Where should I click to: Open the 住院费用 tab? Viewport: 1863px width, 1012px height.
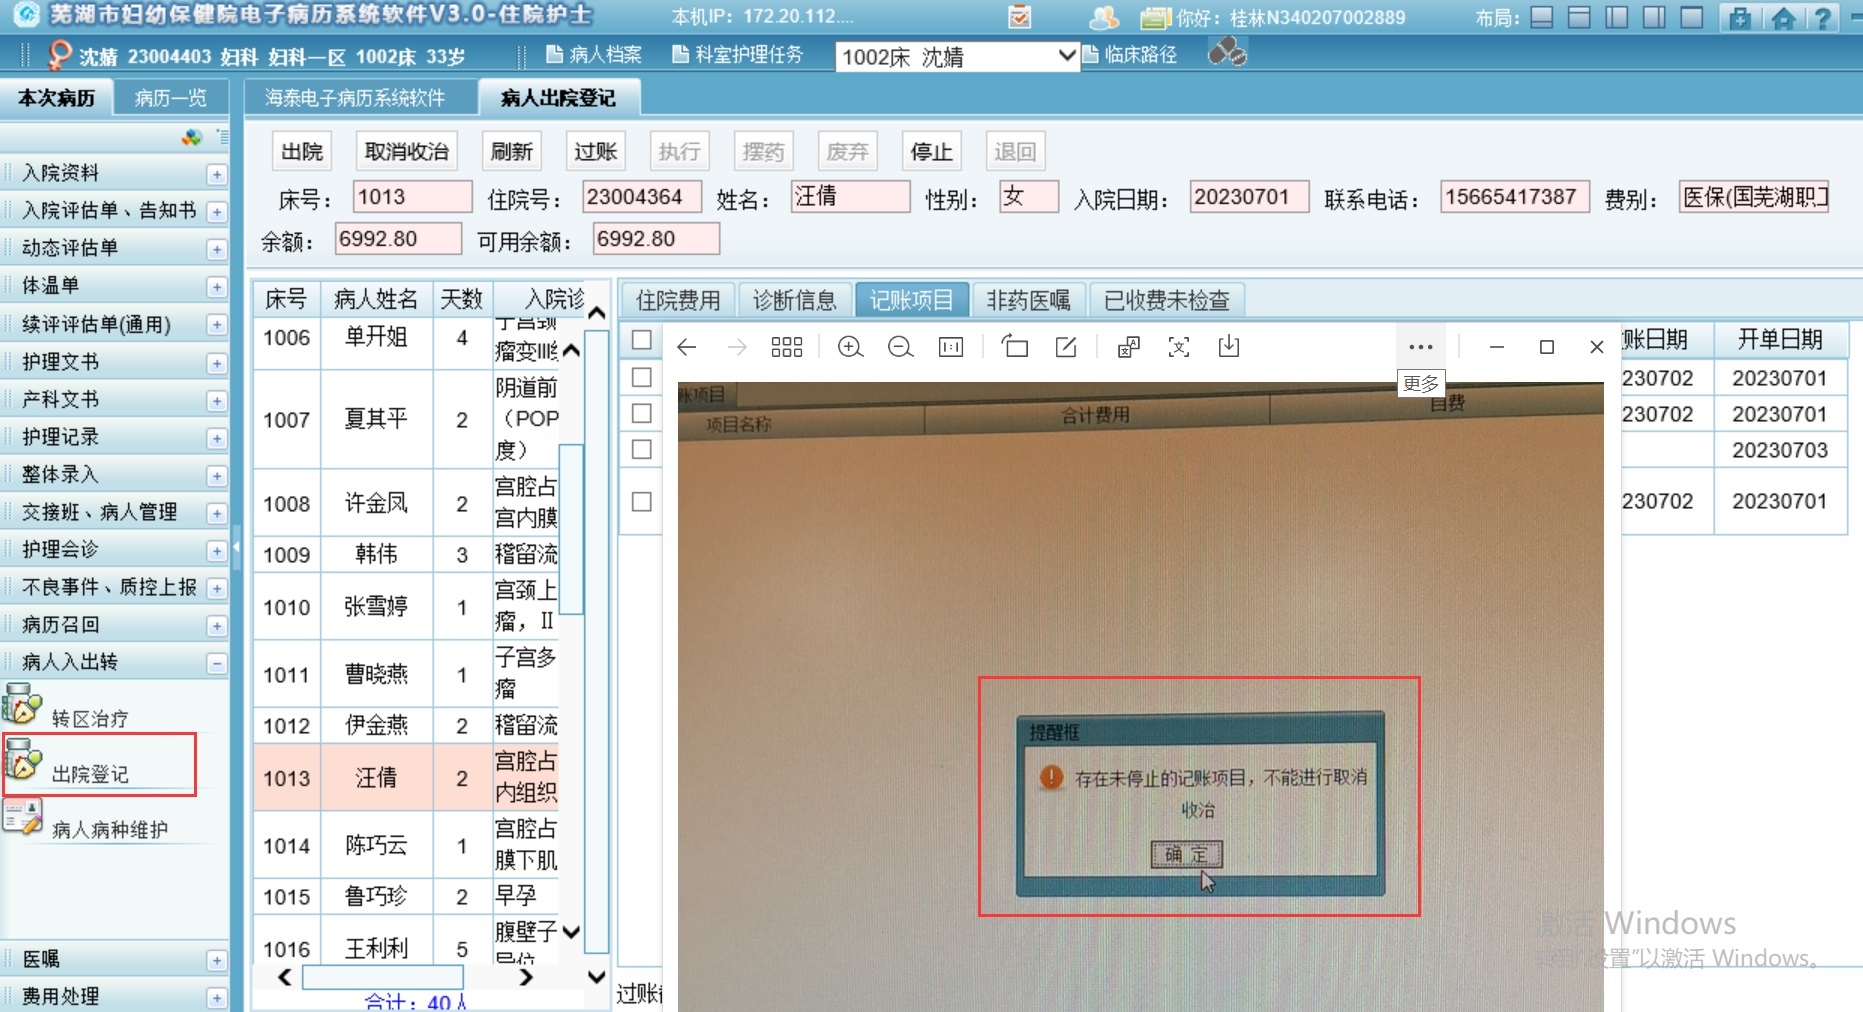pos(678,300)
